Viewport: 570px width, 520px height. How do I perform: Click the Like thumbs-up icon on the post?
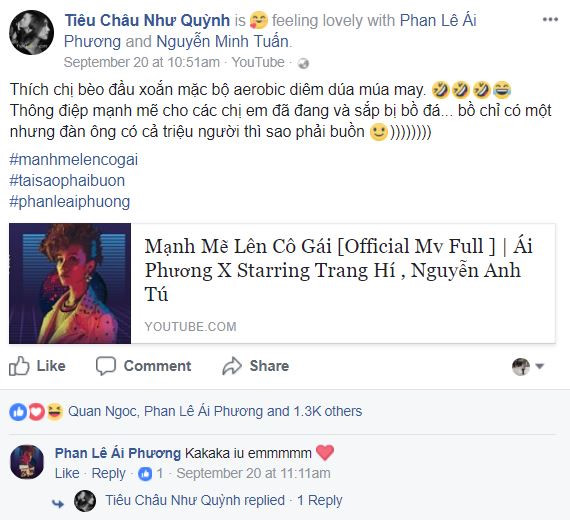(x=19, y=366)
